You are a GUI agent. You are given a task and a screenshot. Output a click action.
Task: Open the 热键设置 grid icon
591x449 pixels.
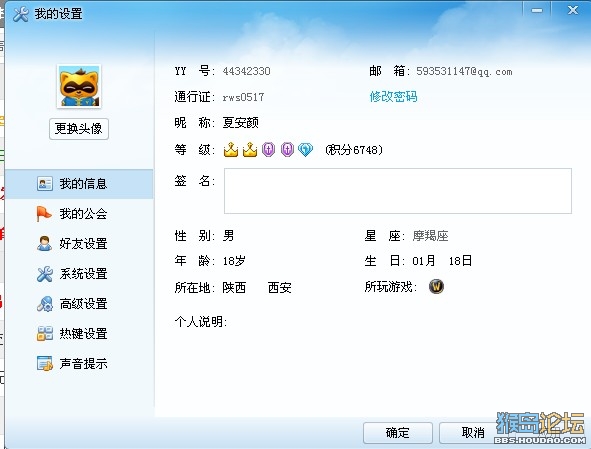(45, 334)
